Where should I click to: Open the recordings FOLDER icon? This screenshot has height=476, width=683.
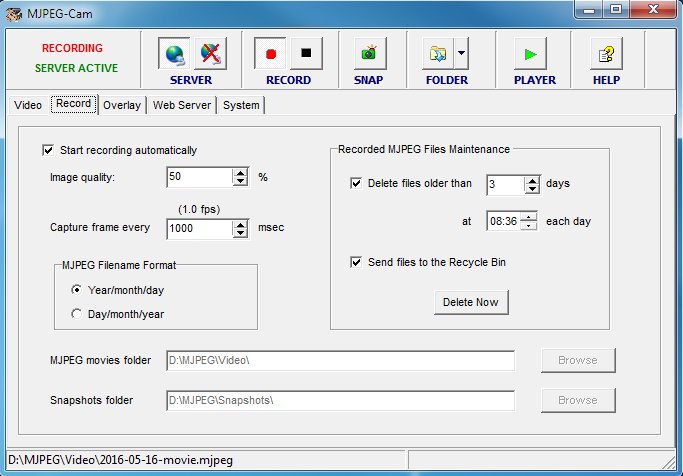(437, 53)
